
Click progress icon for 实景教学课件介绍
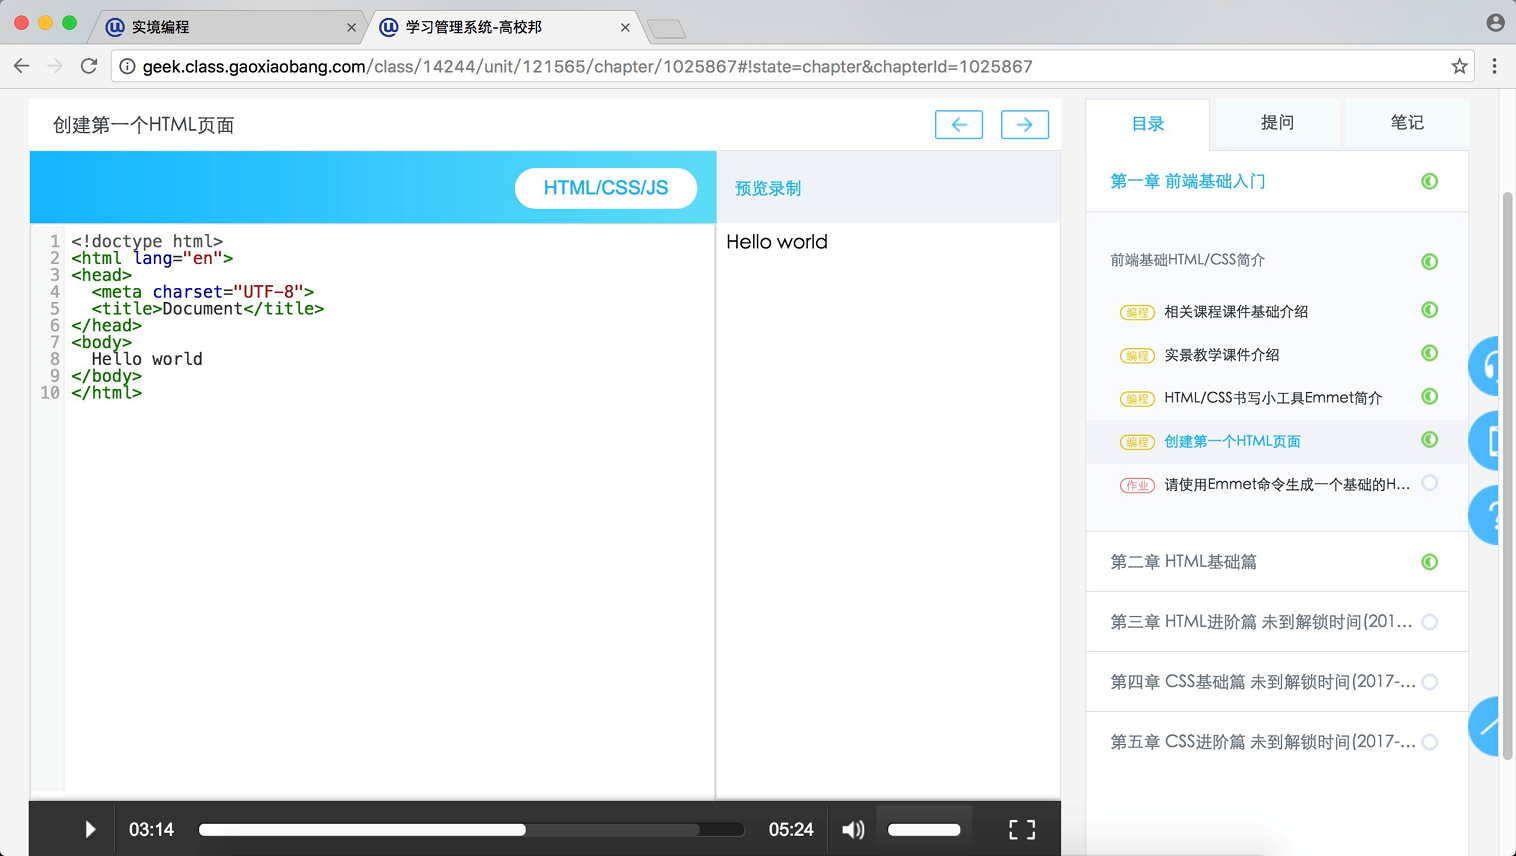coord(1430,353)
